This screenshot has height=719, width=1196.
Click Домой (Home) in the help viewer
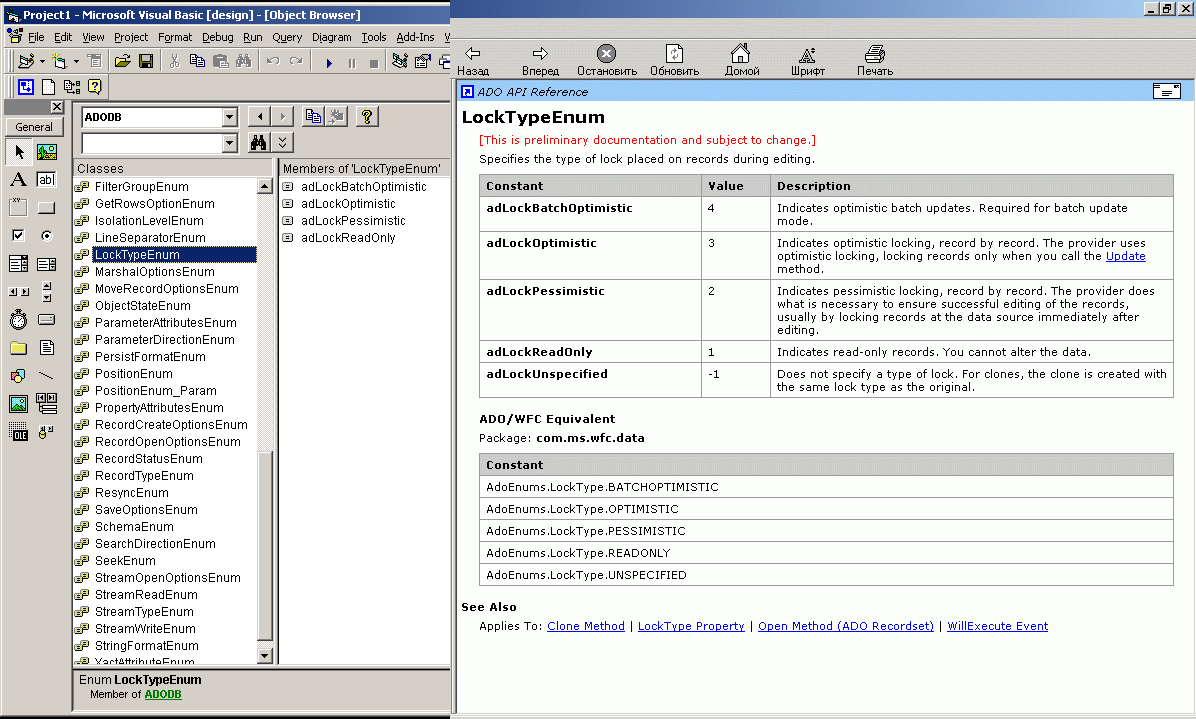[x=741, y=61]
